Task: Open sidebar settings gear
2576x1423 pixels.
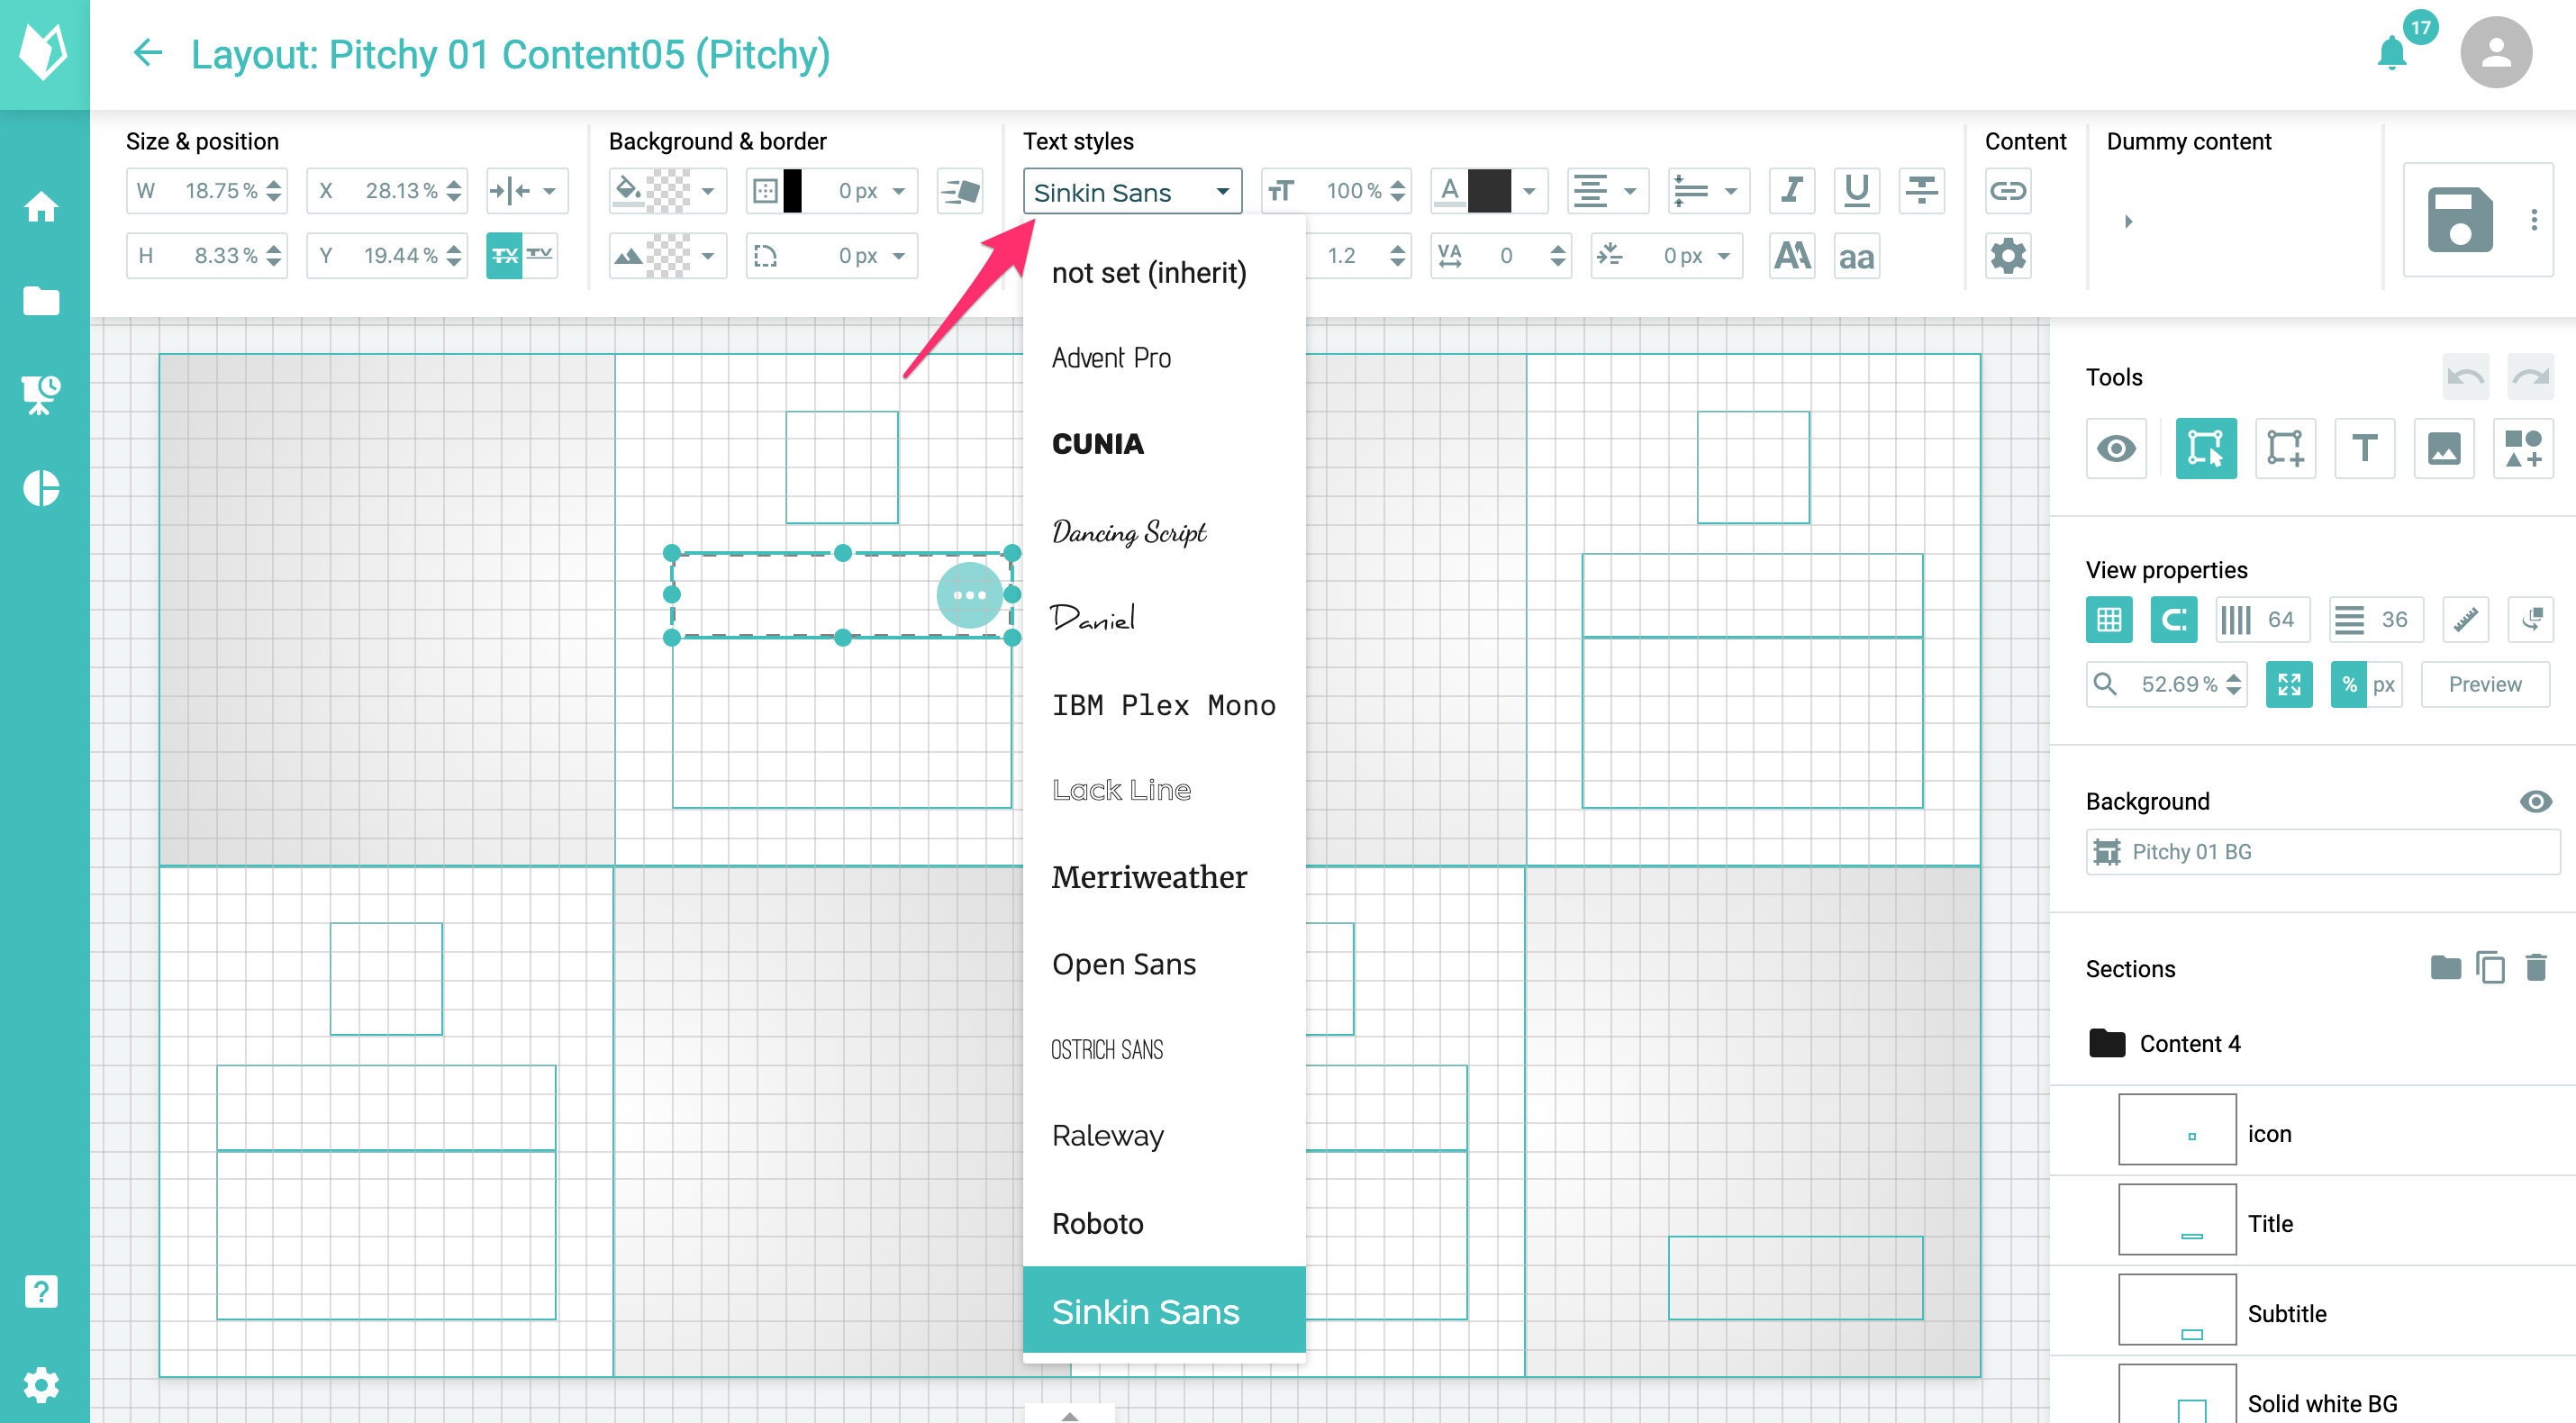Action: [x=42, y=1385]
